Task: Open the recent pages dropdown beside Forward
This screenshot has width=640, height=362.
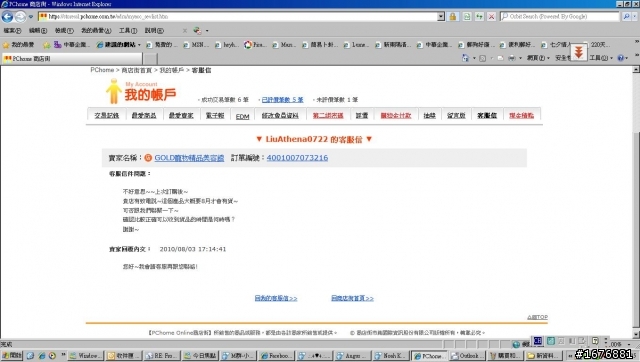Action: [31, 17]
